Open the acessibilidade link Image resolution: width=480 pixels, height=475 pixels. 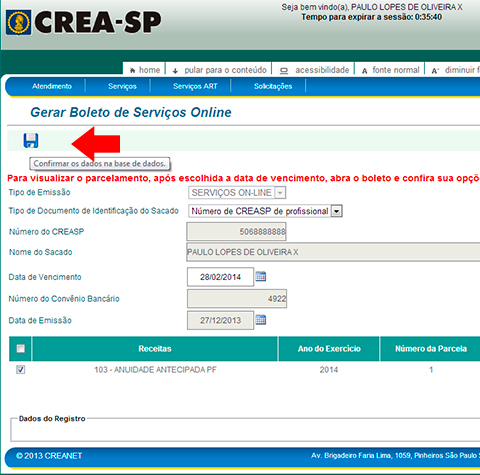point(322,70)
